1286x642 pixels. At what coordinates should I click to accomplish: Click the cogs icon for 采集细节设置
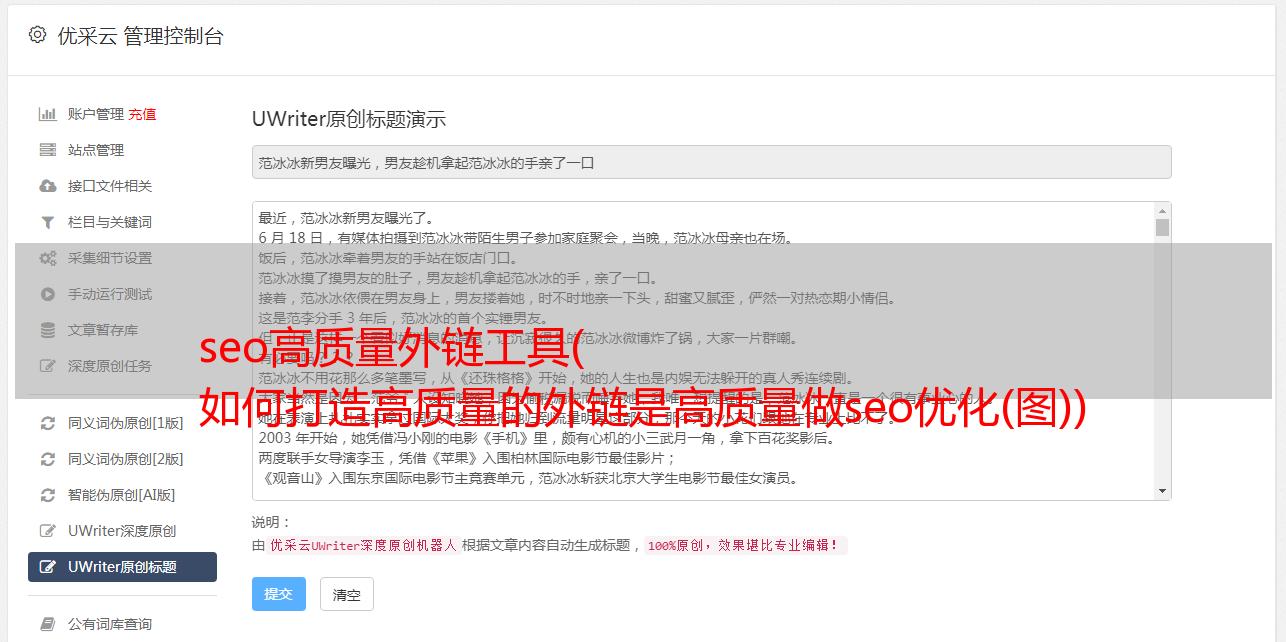coord(47,258)
